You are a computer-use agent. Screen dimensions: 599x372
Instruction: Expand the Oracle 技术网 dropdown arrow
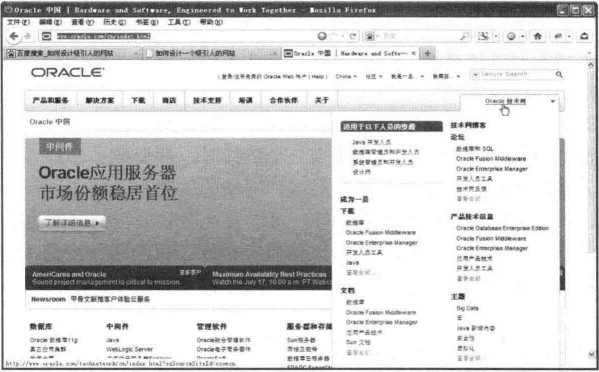point(552,101)
